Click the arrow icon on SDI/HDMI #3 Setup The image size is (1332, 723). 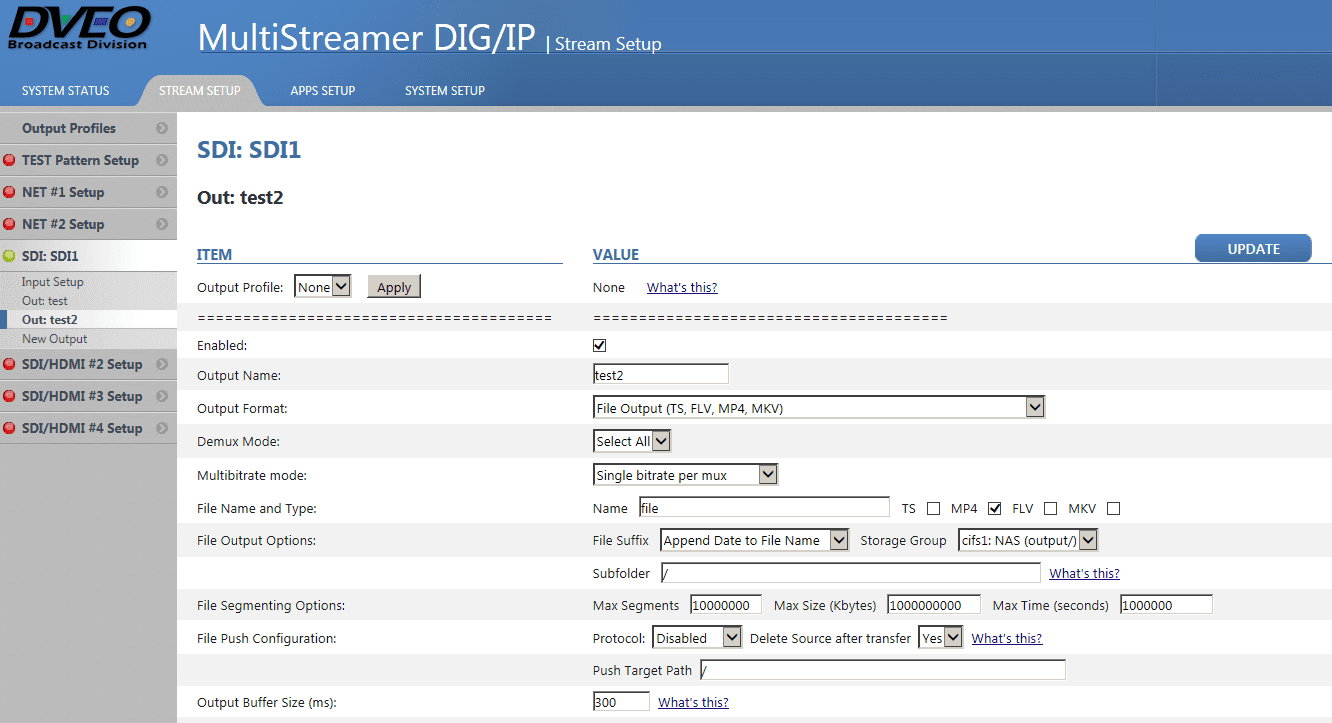point(162,396)
